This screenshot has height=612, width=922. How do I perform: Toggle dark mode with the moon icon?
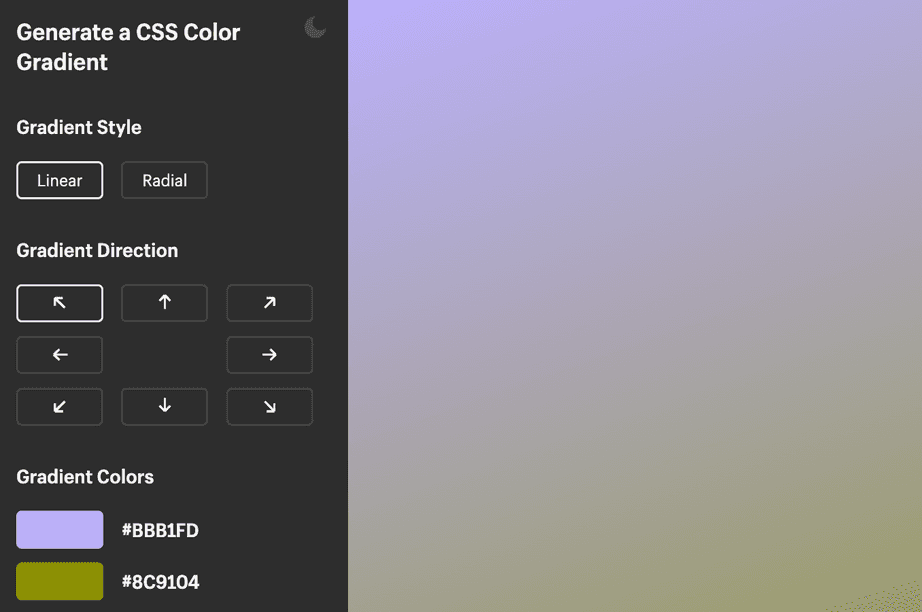[x=314, y=27]
